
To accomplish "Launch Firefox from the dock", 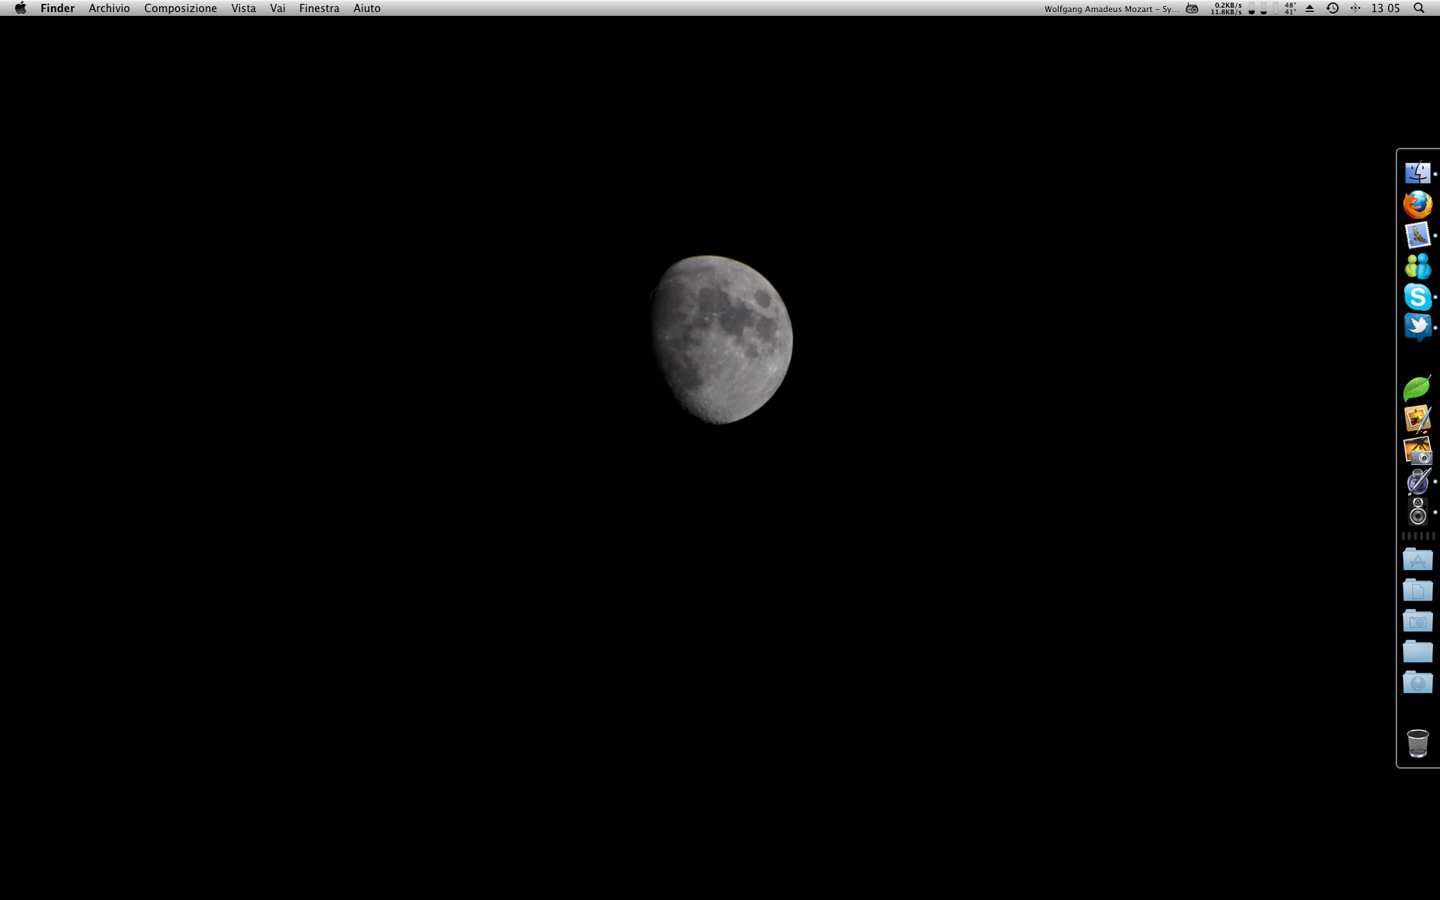I will 1417,205.
